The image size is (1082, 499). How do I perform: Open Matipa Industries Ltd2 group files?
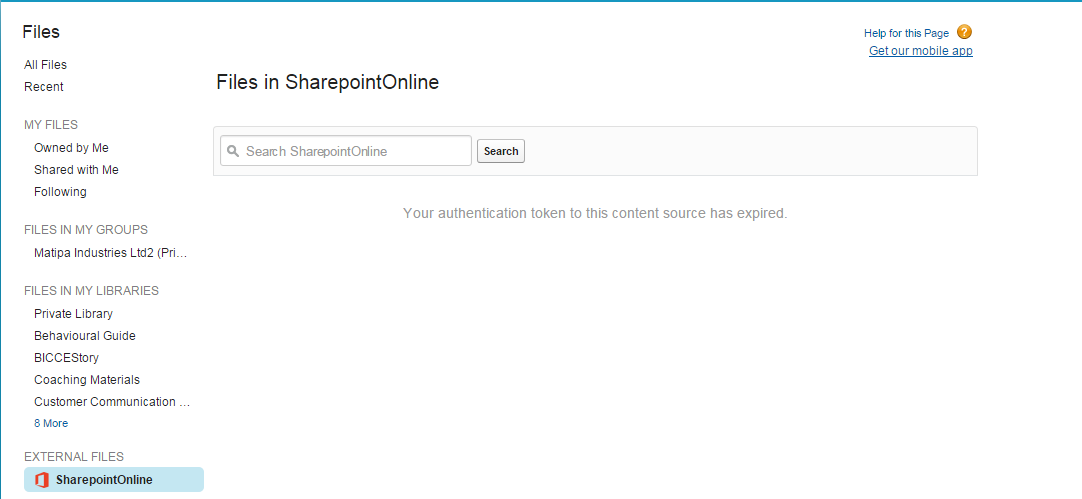[111, 253]
